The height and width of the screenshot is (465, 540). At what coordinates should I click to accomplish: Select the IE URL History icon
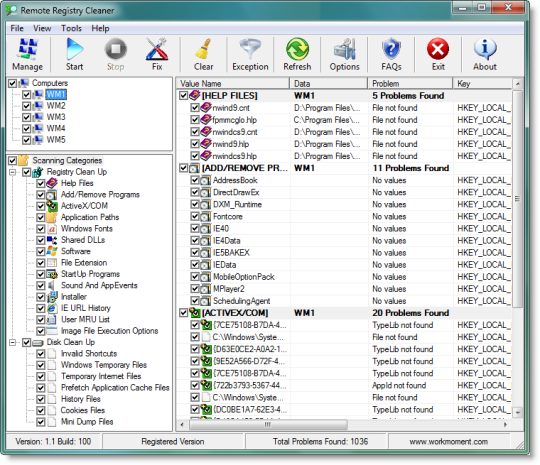(52, 308)
